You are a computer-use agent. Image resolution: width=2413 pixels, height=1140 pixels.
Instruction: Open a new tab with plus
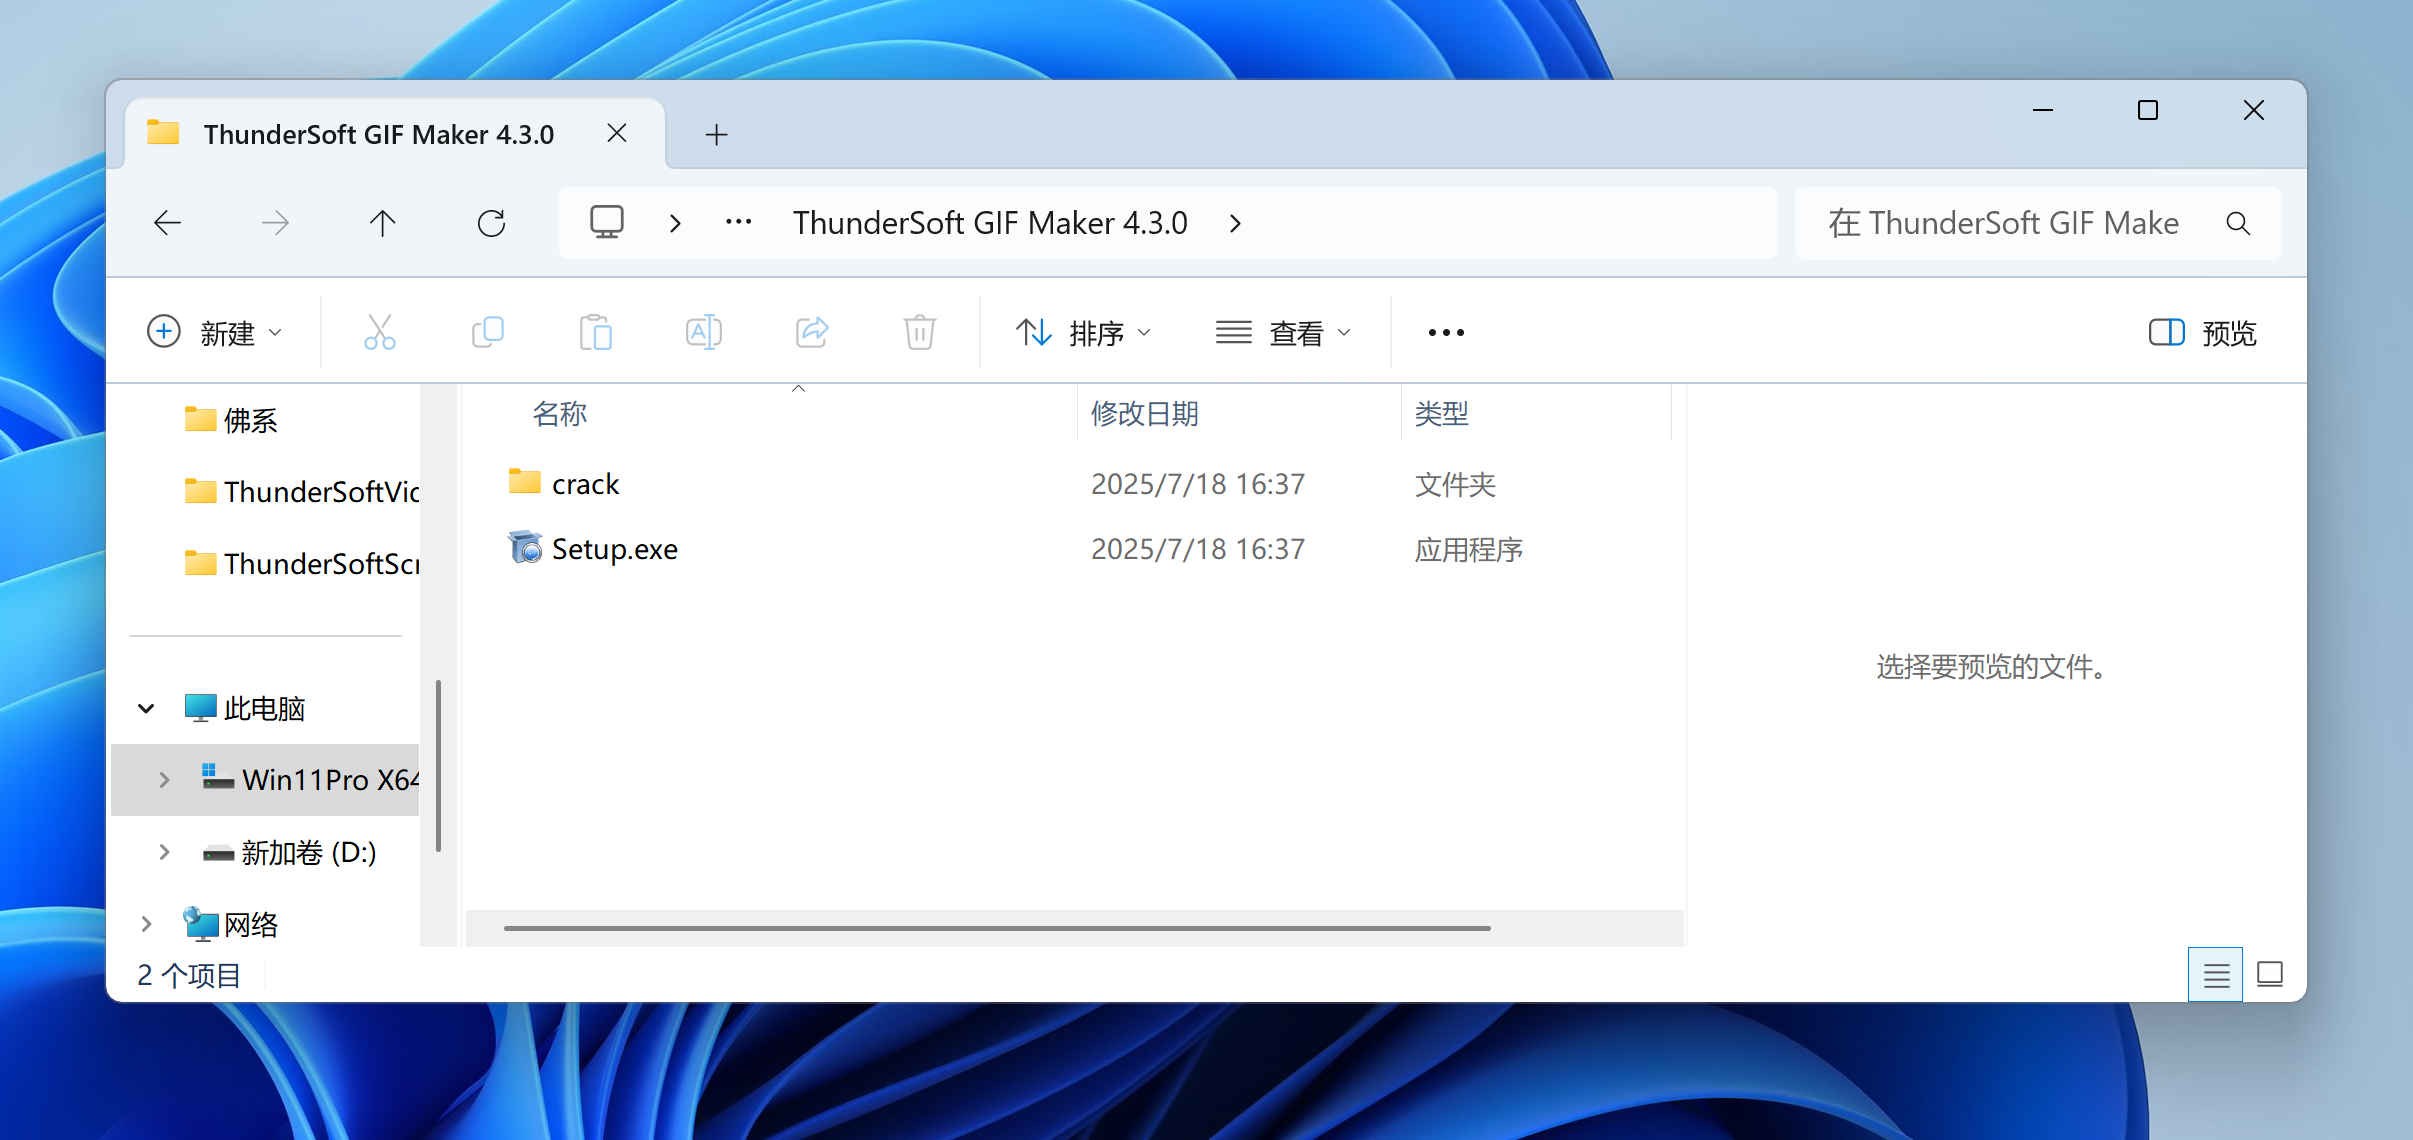(x=716, y=134)
